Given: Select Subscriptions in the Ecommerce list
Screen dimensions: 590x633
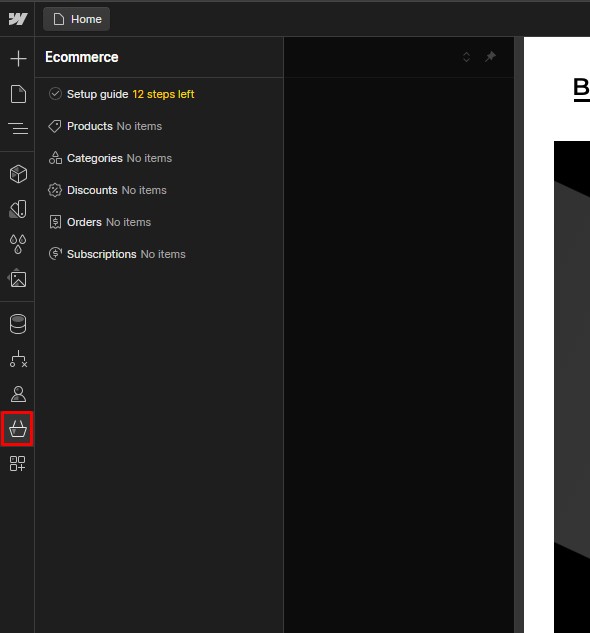Looking at the screenshot, I should pyautogui.click(x=159, y=254).
